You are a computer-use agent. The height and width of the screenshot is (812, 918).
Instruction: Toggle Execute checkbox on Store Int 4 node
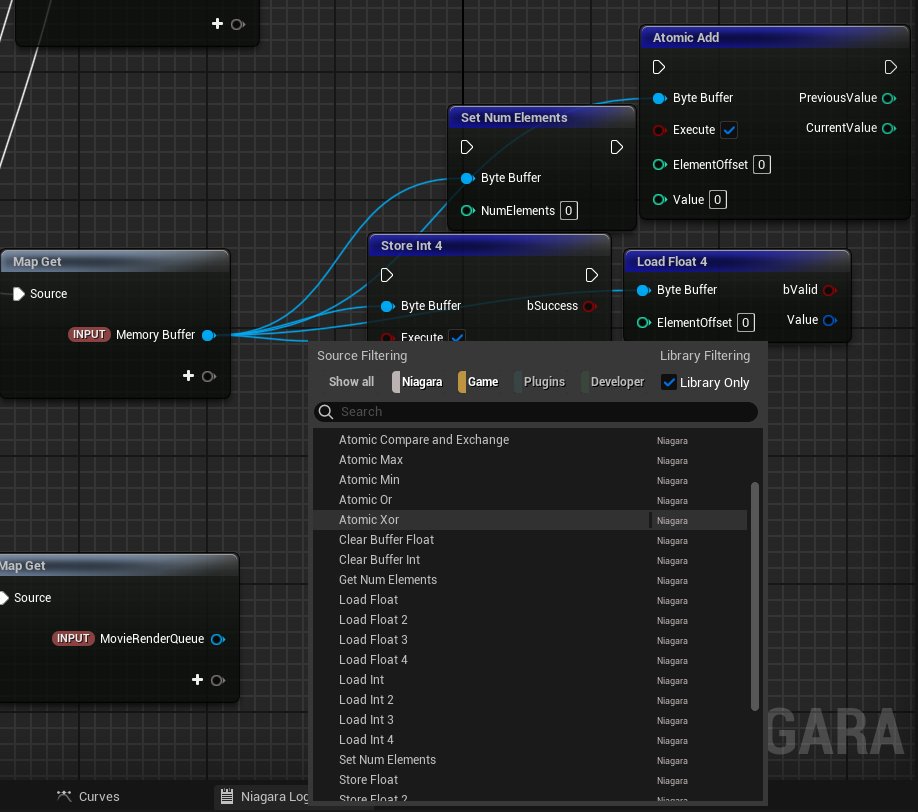coord(458,337)
